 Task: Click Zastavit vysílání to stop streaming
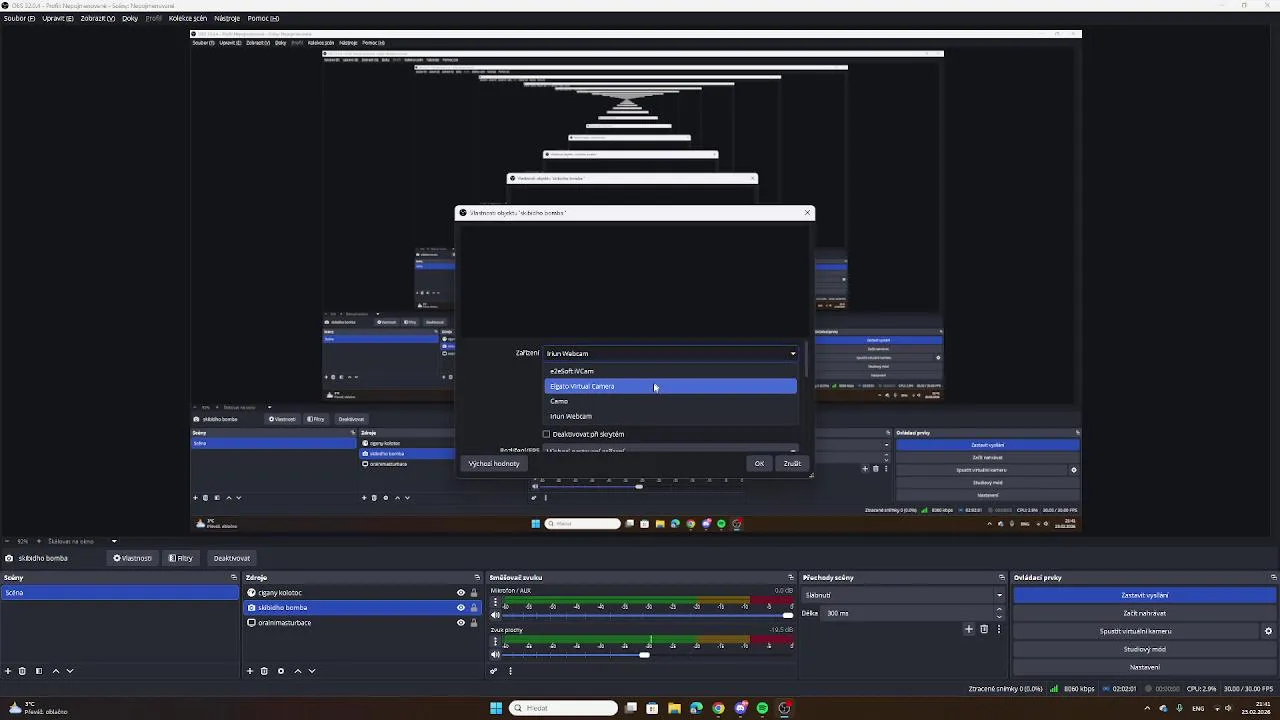[x=1145, y=595]
